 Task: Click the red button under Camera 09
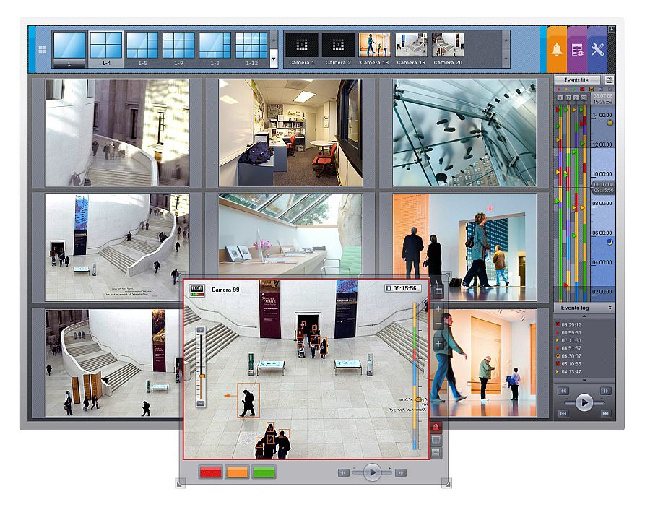point(210,472)
